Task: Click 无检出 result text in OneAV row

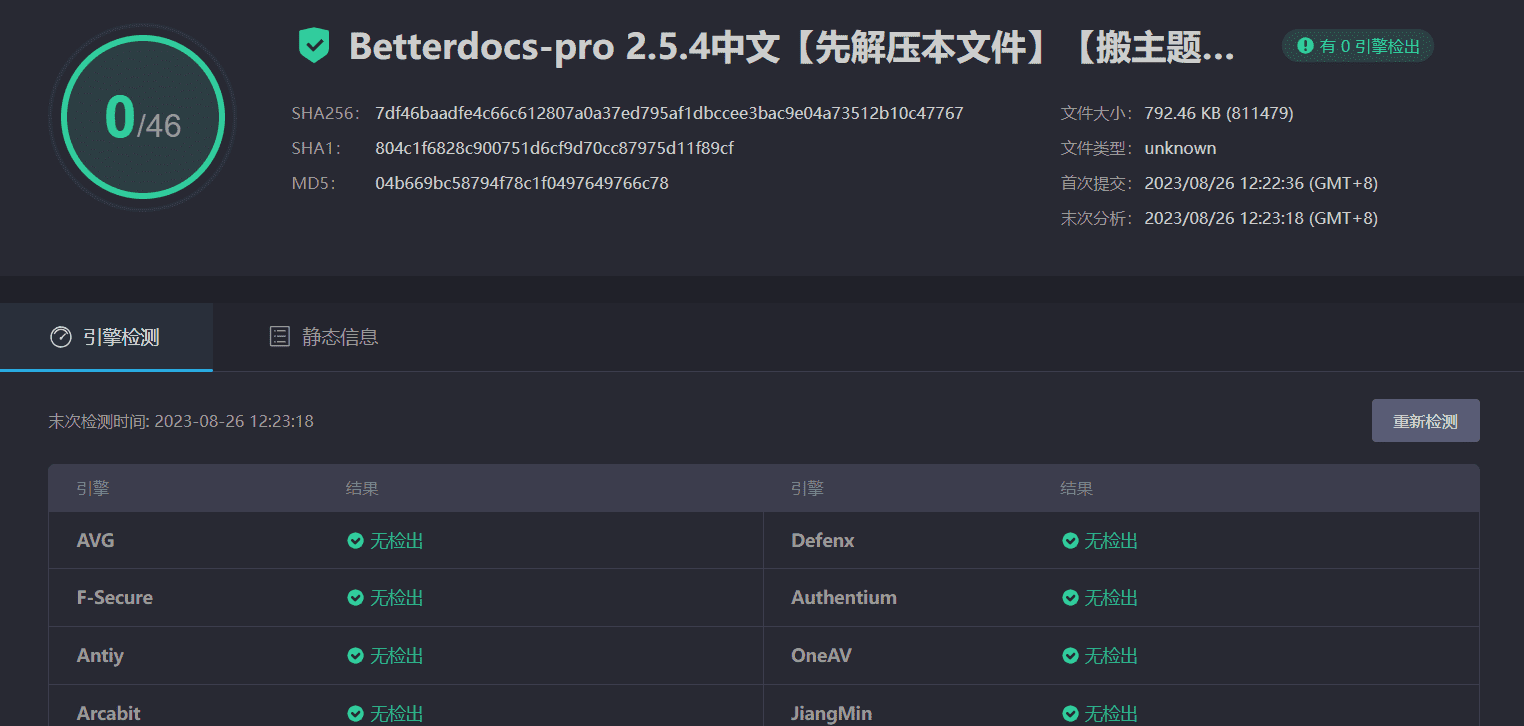Action: (x=1112, y=656)
